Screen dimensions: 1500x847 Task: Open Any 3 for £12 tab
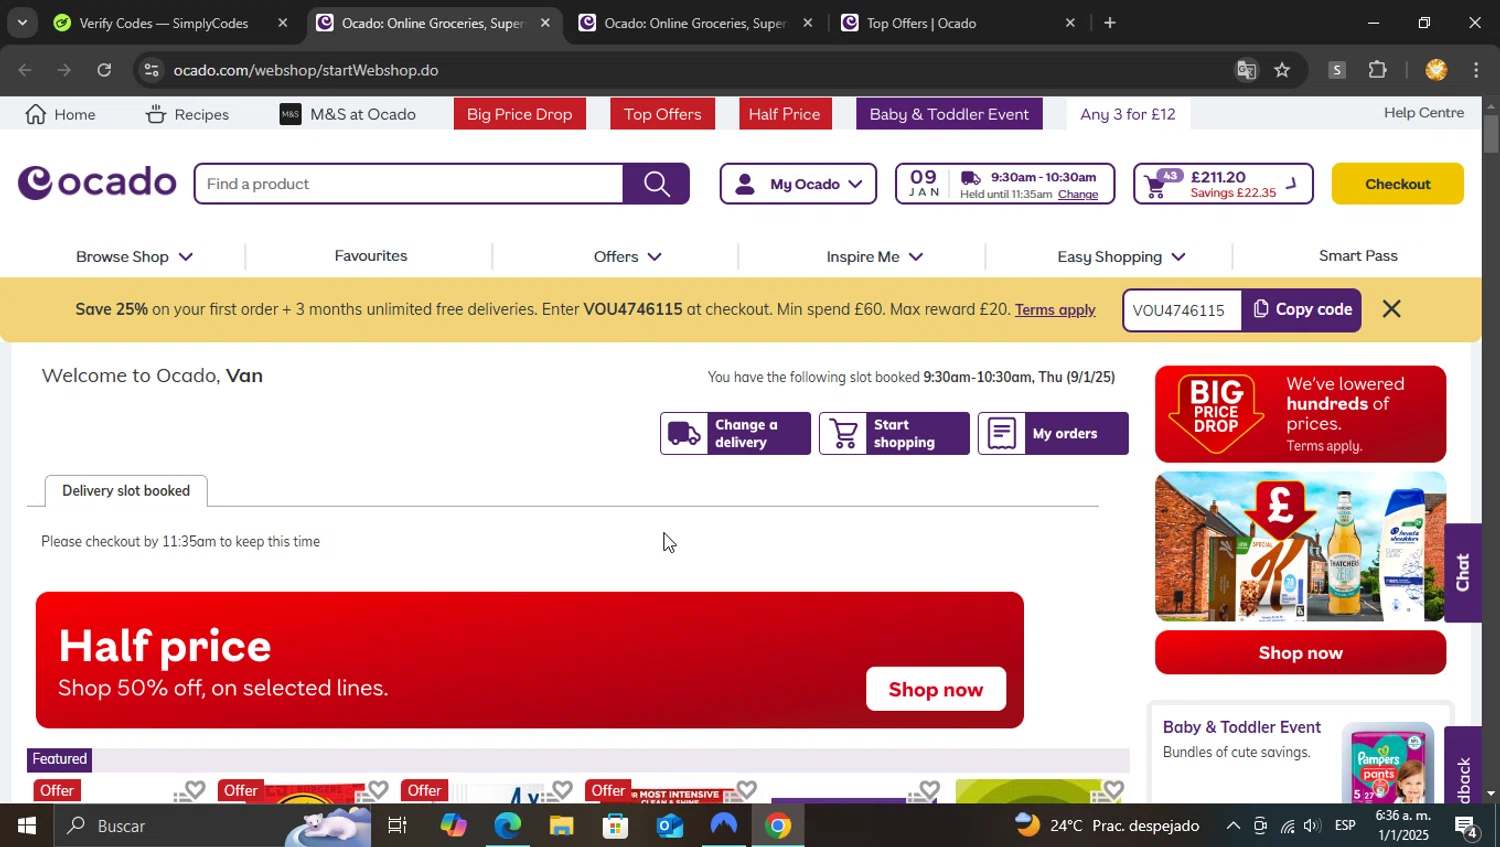pos(1128,114)
